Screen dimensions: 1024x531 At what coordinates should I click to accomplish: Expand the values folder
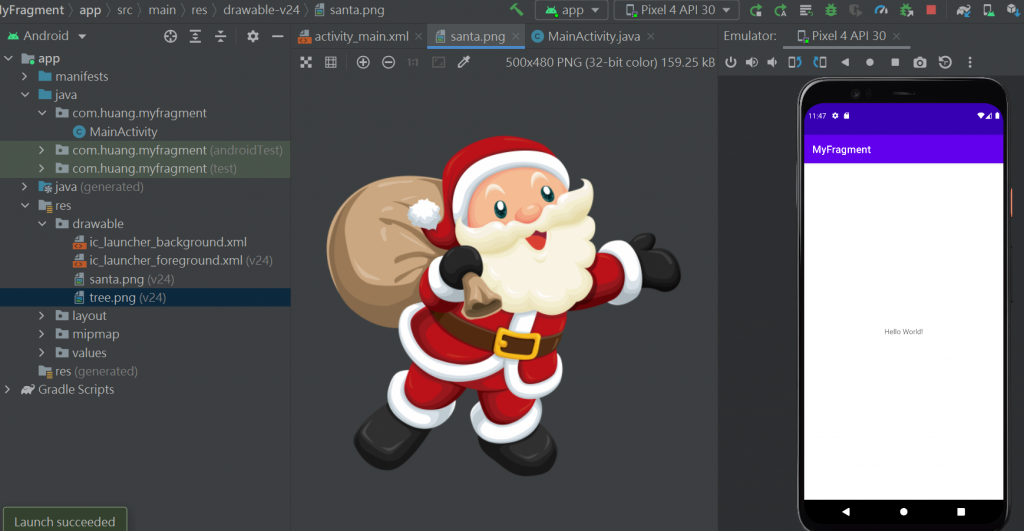[42, 353]
